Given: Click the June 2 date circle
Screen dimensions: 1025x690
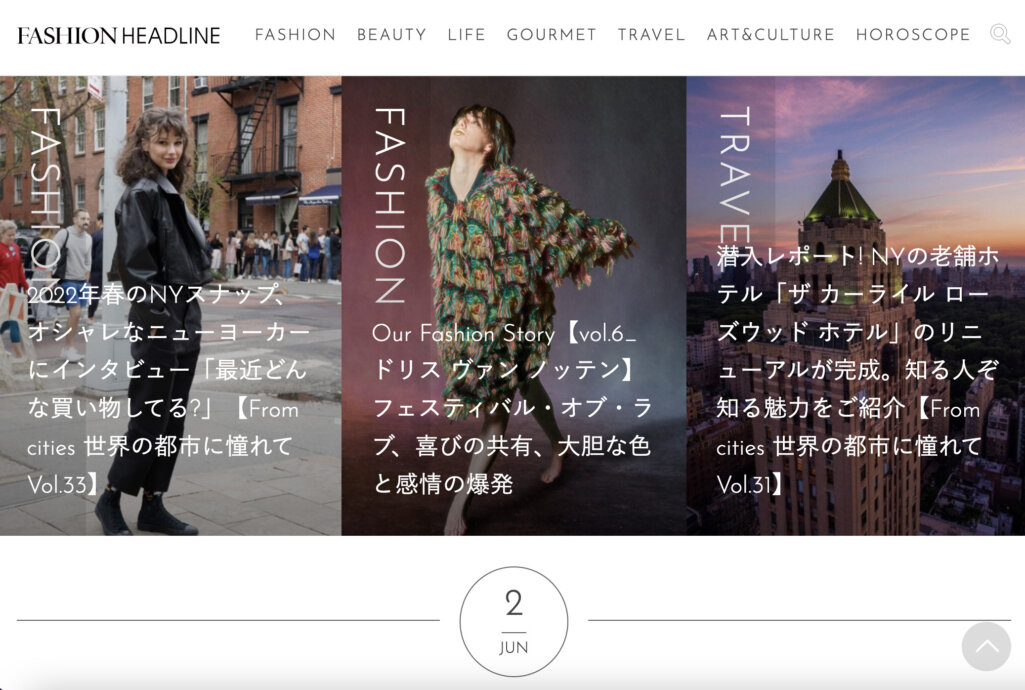Looking at the screenshot, I should click(x=513, y=620).
